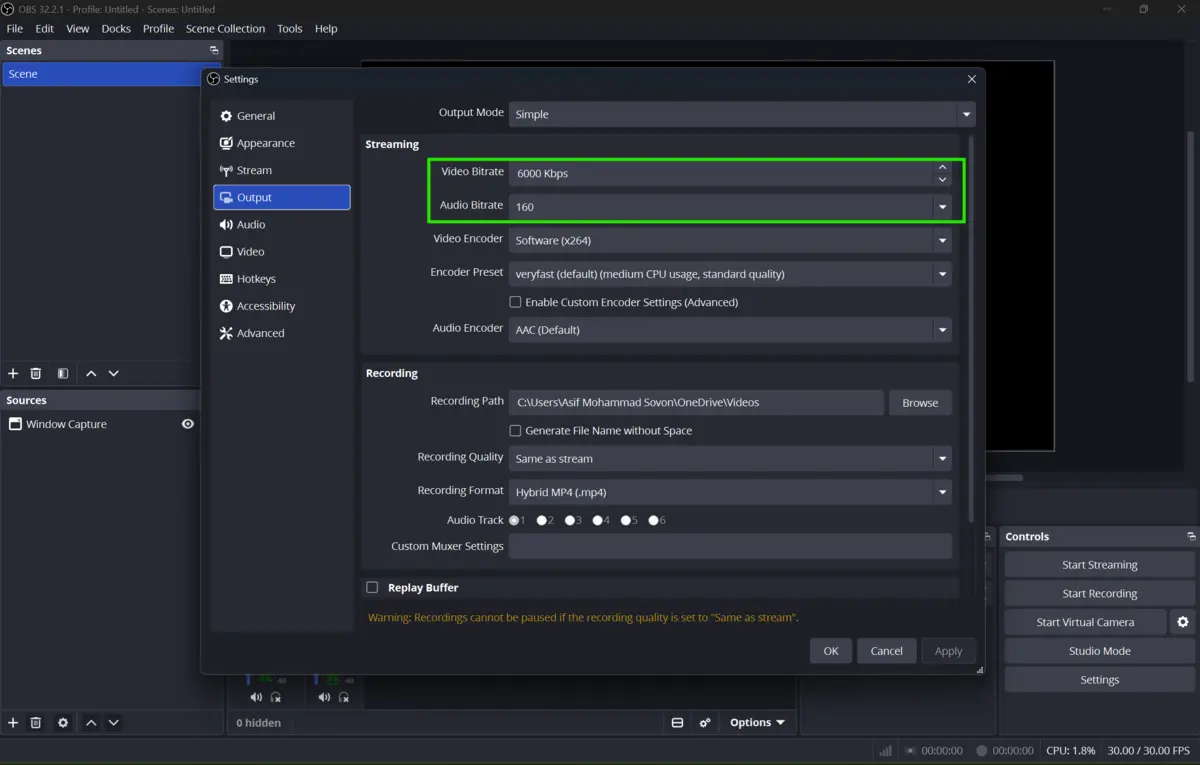Configure virtual camera gear icon

click(x=1183, y=622)
